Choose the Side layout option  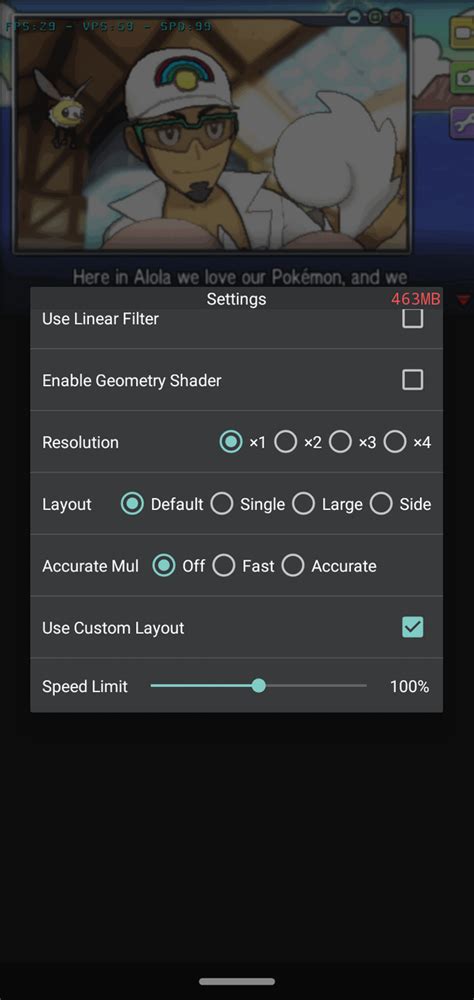click(381, 504)
